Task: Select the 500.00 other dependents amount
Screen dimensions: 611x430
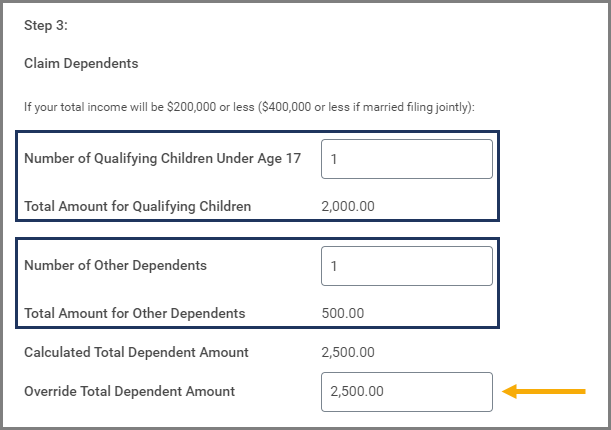Action: tap(343, 314)
